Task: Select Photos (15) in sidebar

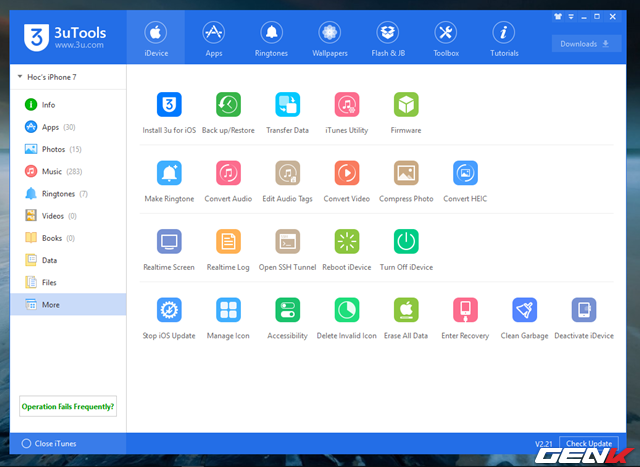Action: click(x=68, y=149)
